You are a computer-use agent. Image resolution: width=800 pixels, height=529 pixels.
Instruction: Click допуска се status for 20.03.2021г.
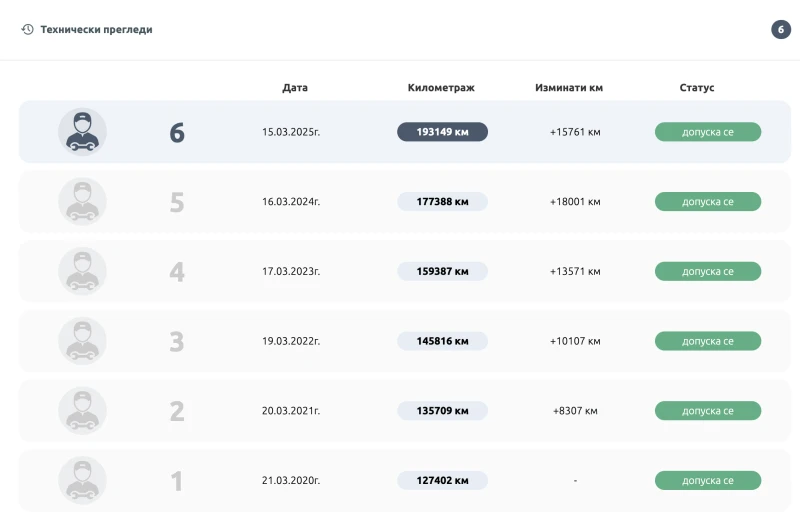click(707, 411)
